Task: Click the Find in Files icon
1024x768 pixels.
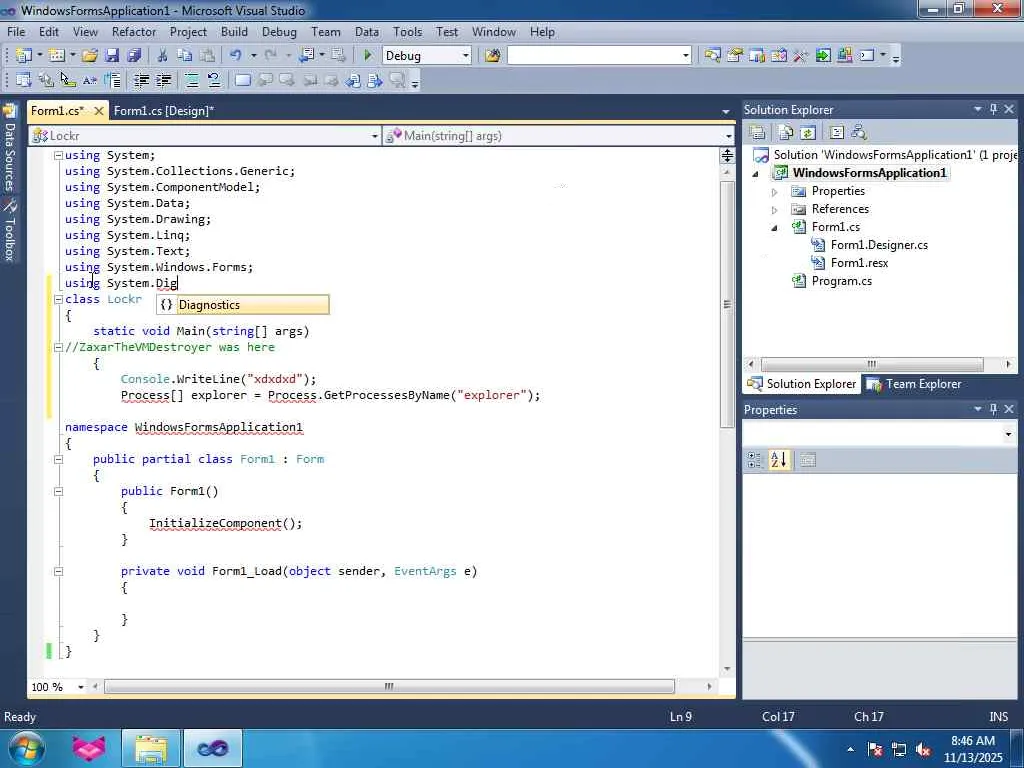Action: pyautogui.click(x=492, y=56)
